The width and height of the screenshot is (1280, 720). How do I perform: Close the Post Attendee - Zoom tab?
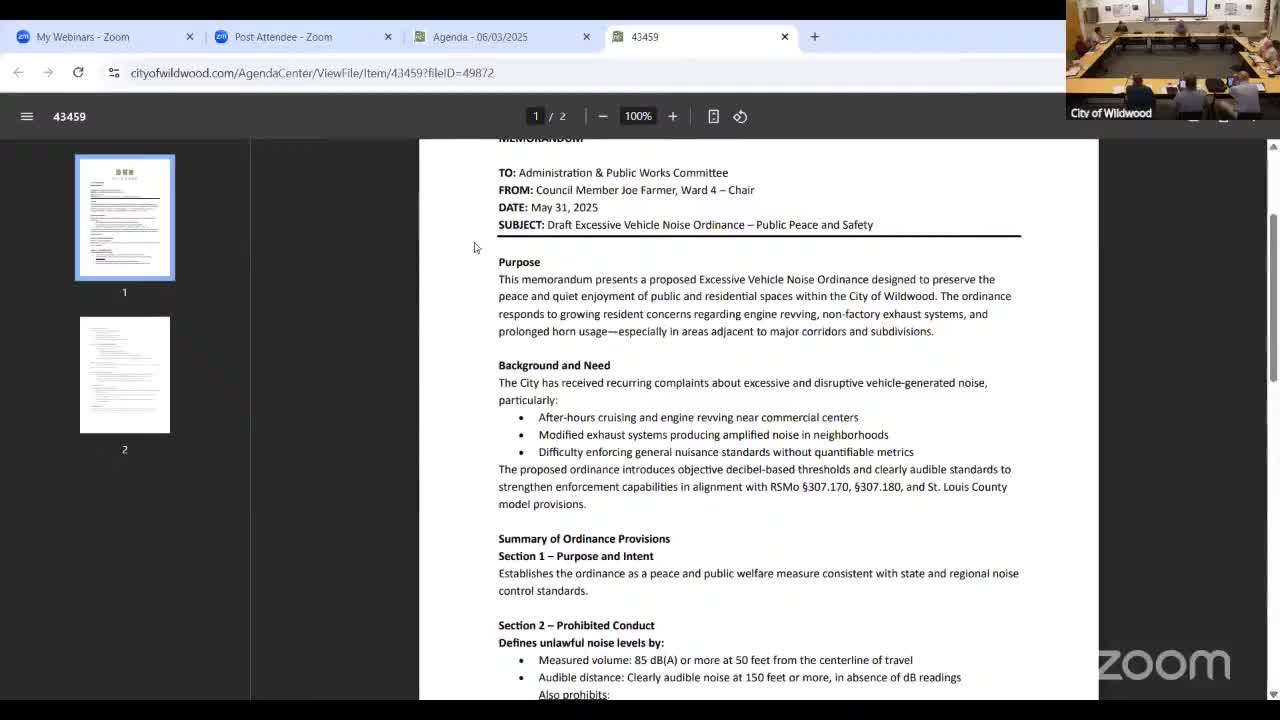point(388,37)
